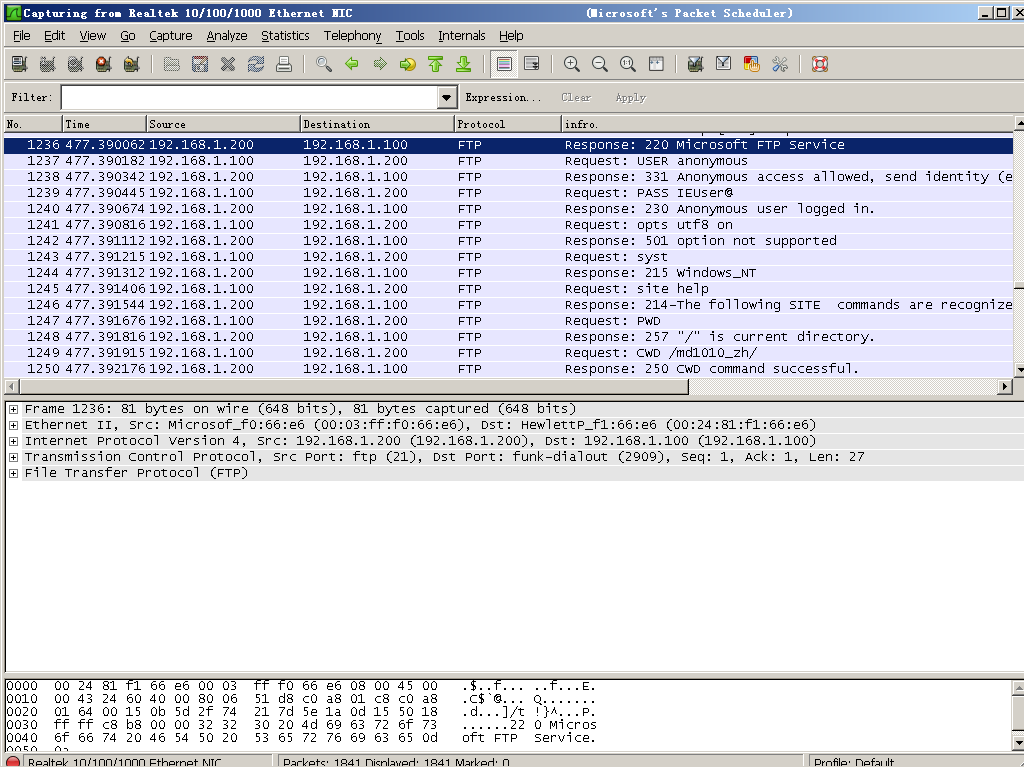Open the Internals menu
The height and width of the screenshot is (768, 1024).
point(462,36)
